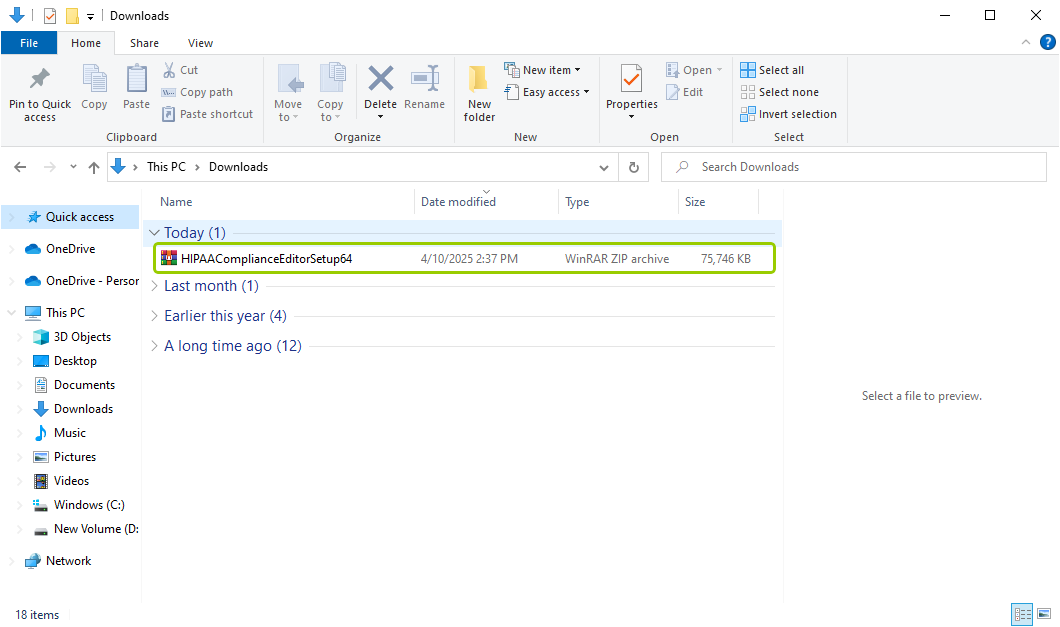Click the Properties checkmark icon
The image size is (1060, 627).
point(631,79)
